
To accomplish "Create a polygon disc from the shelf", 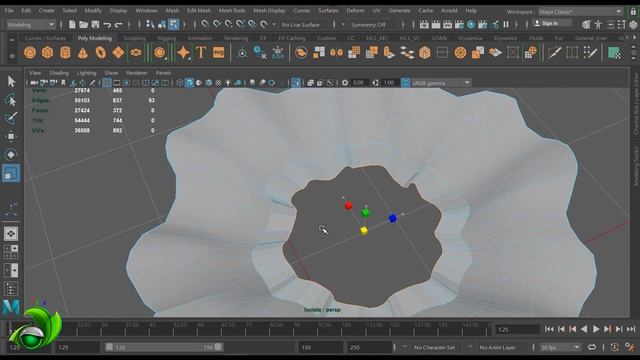I will pyautogui.click(x=136, y=53).
